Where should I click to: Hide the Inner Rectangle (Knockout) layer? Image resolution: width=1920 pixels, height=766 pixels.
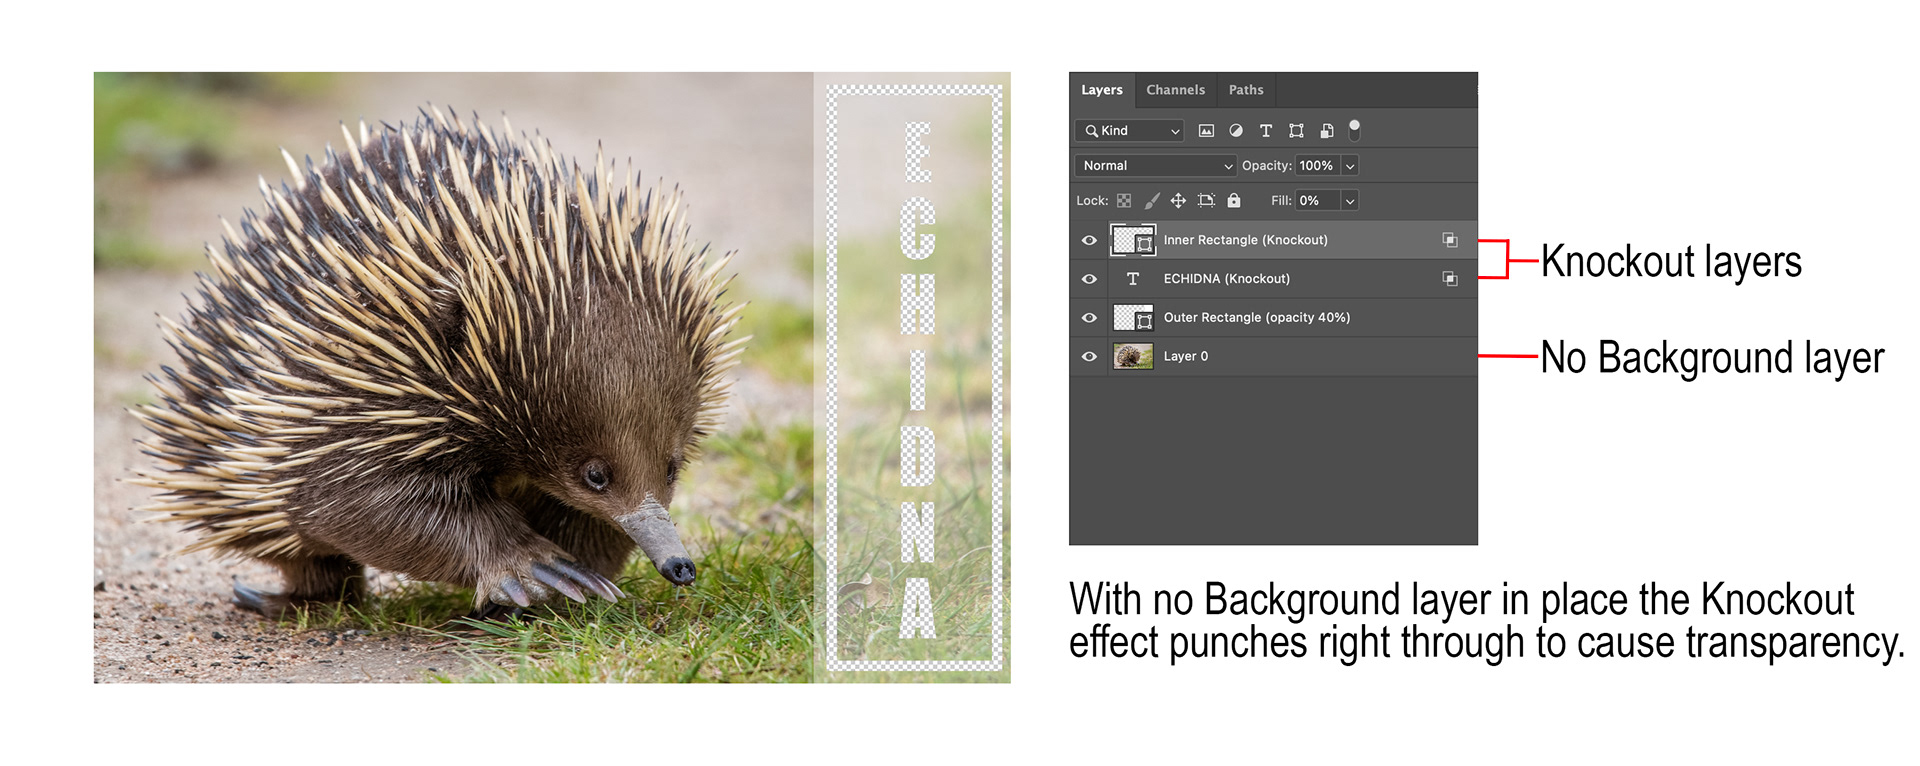click(1089, 240)
